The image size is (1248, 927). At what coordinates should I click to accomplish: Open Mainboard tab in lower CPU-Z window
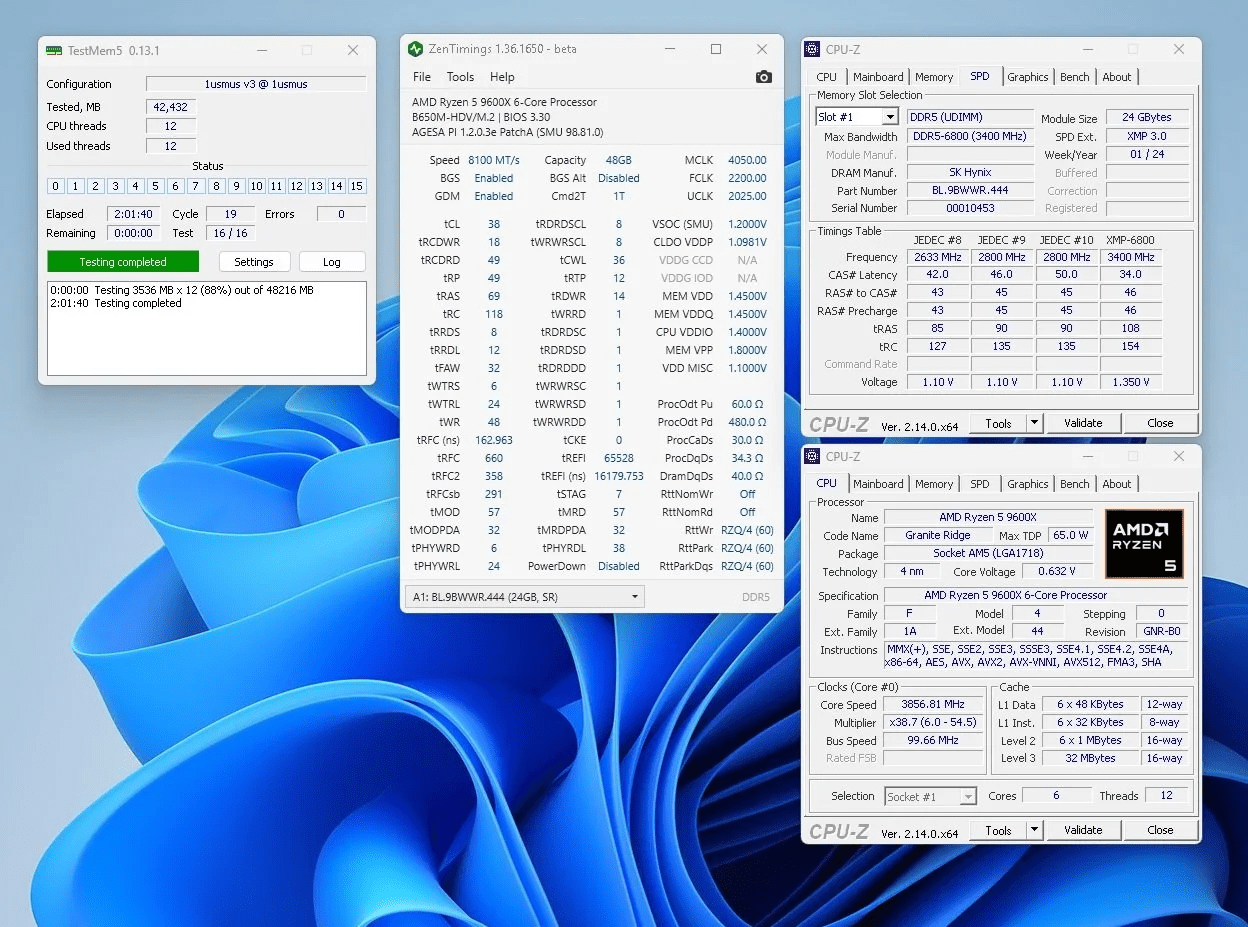(878, 484)
